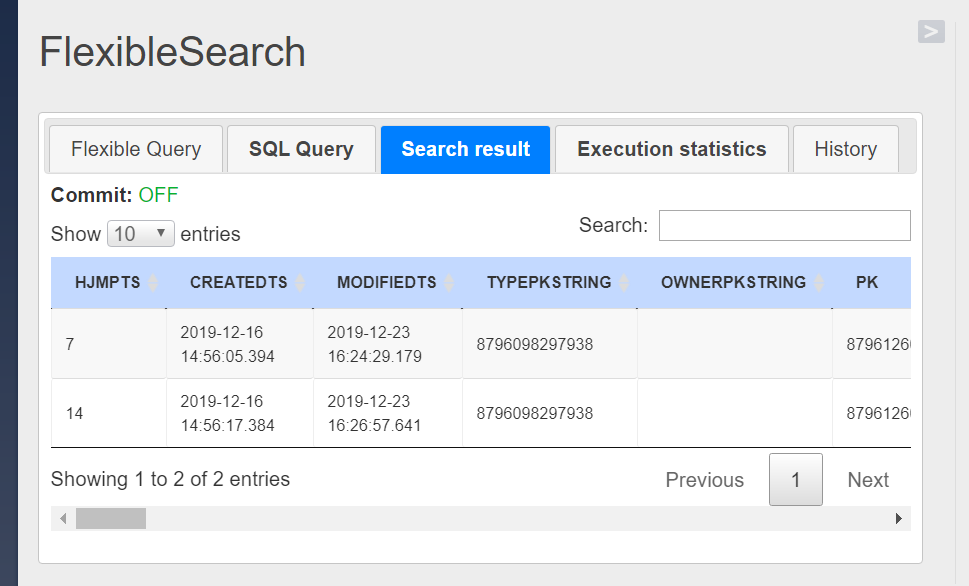
Task: Click the sort arrows beside TYPEPKSTRING
Action: [x=624, y=283]
